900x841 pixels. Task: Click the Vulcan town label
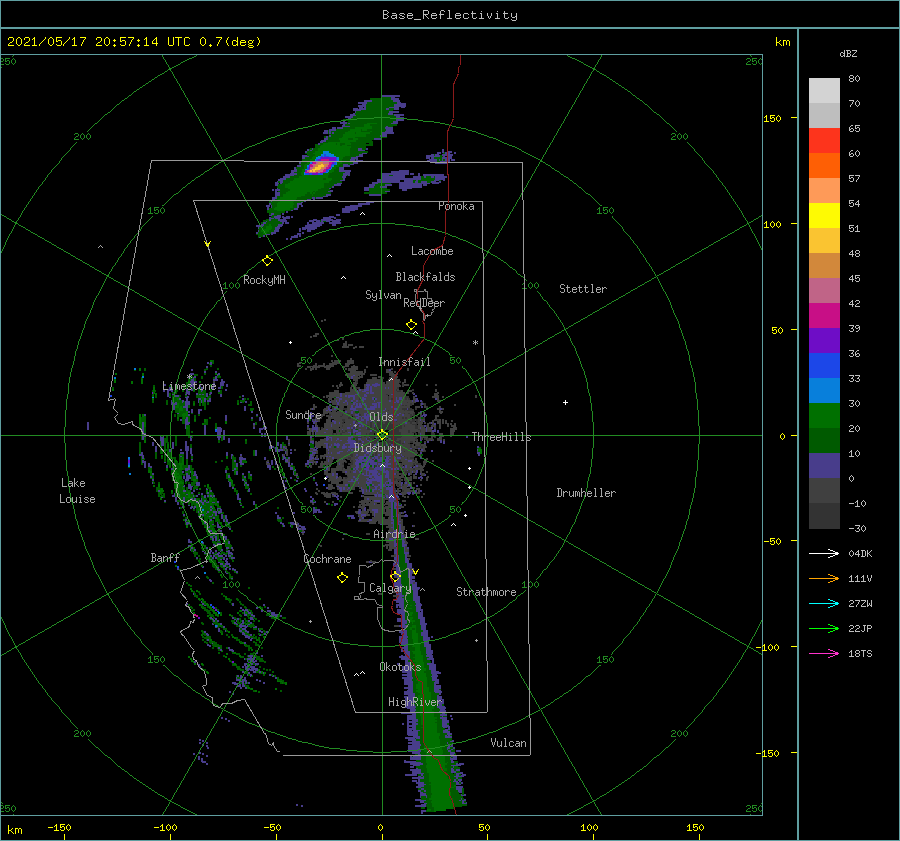click(x=509, y=743)
